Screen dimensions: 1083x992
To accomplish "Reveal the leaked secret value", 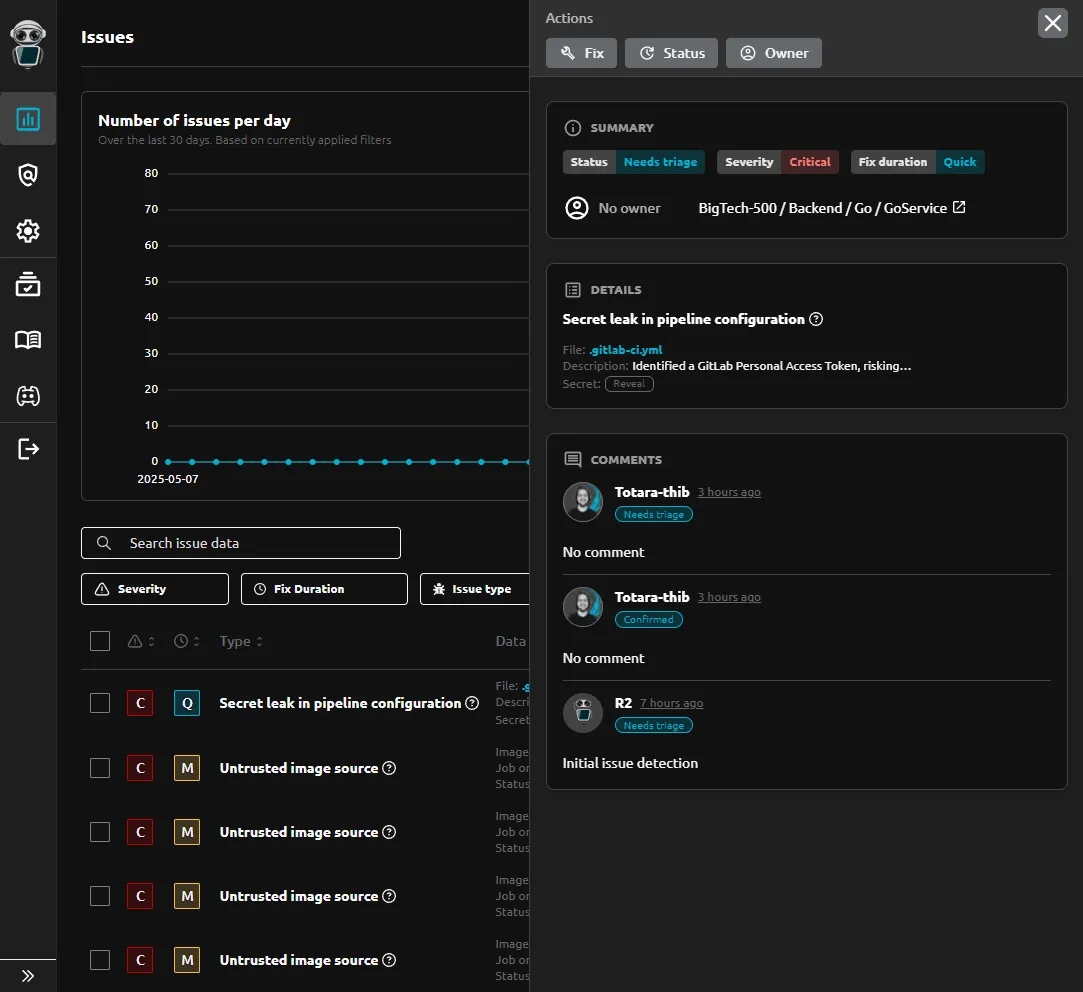I will (x=629, y=383).
